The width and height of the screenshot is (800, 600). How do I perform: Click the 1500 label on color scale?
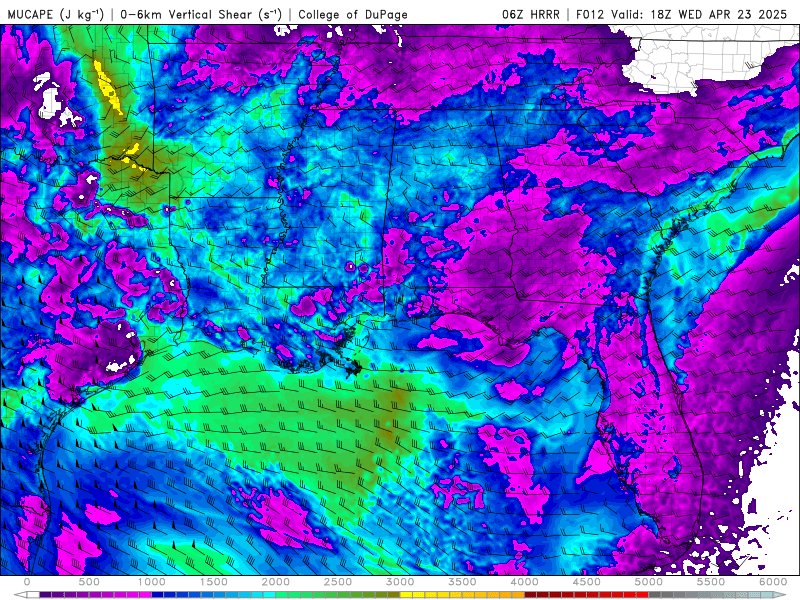pos(214,582)
